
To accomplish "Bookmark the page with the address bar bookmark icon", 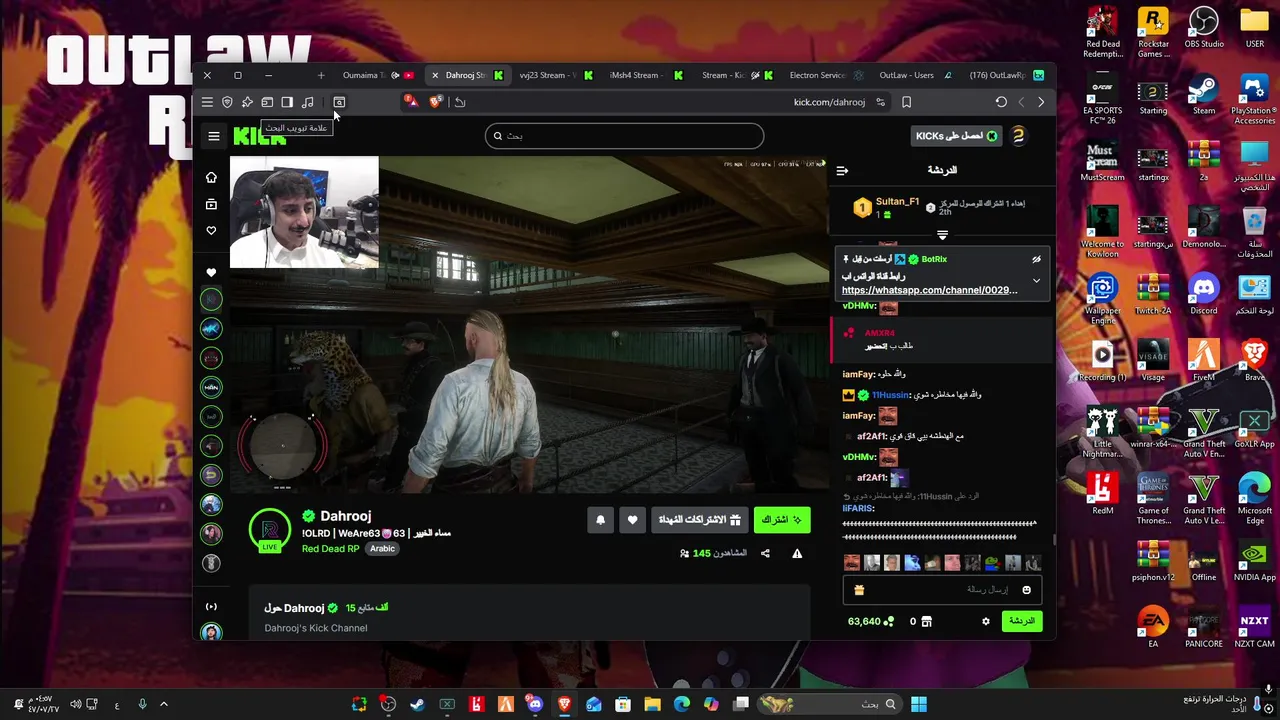I will tap(906, 102).
